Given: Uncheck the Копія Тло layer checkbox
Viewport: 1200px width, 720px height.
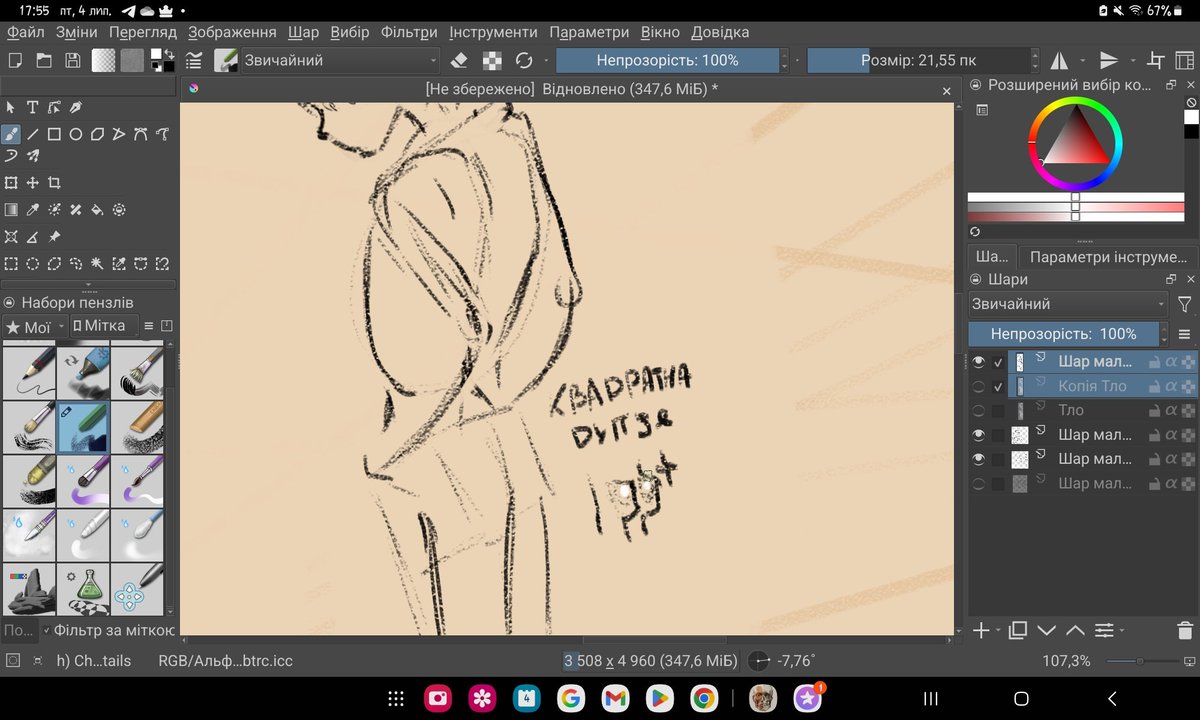Looking at the screenshot, I should (998, 386).
